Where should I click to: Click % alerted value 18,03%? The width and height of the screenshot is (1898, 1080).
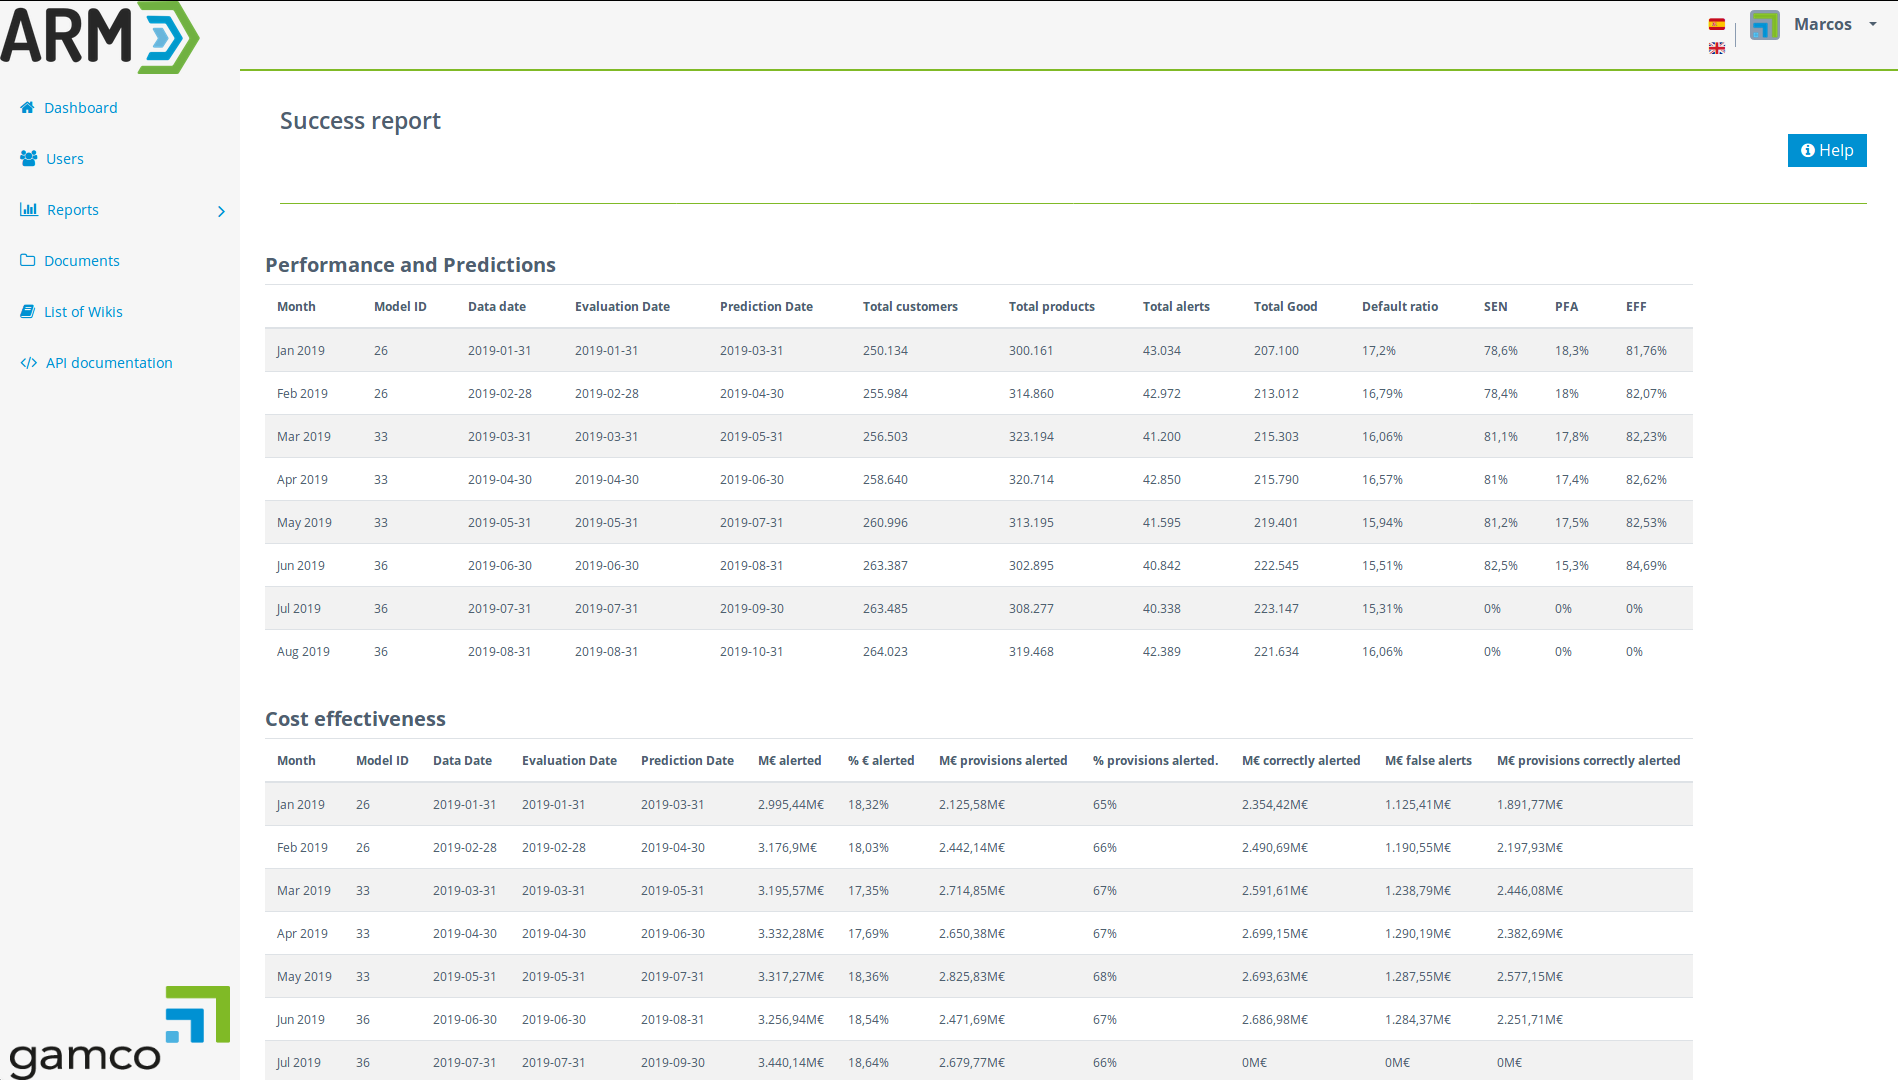(868, 848)
